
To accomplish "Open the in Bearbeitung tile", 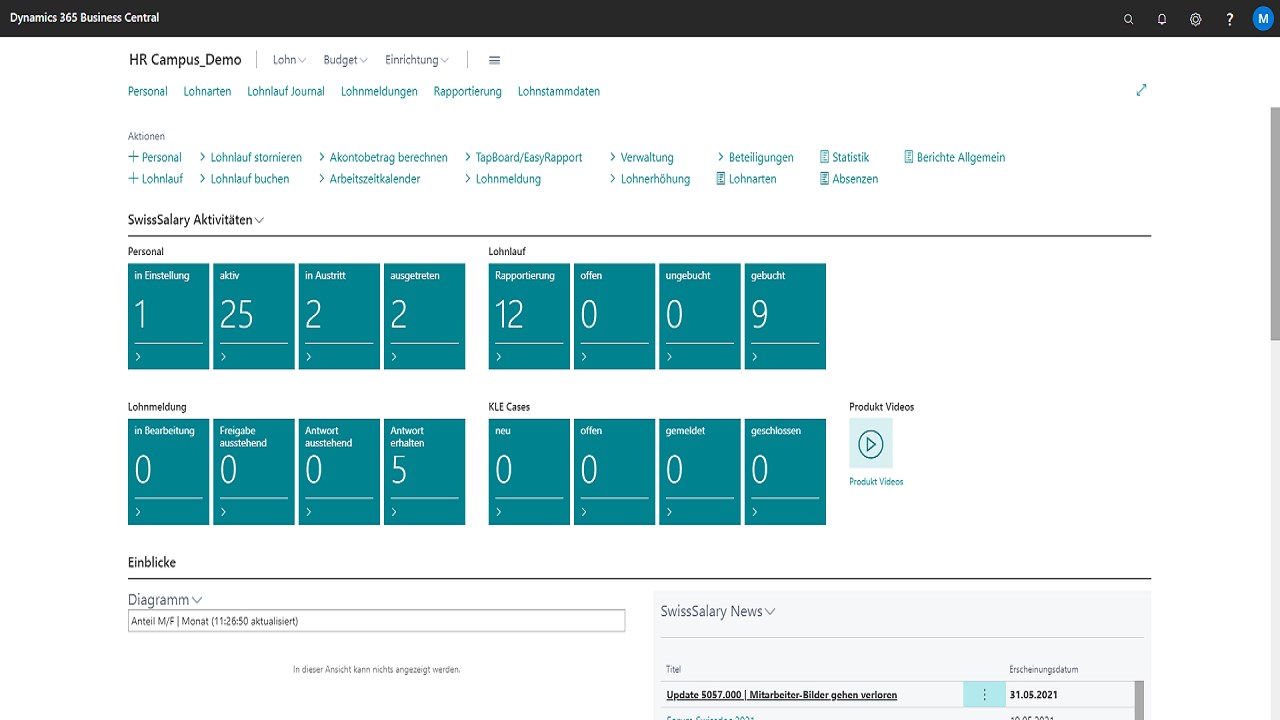I will tap(169, 472).
